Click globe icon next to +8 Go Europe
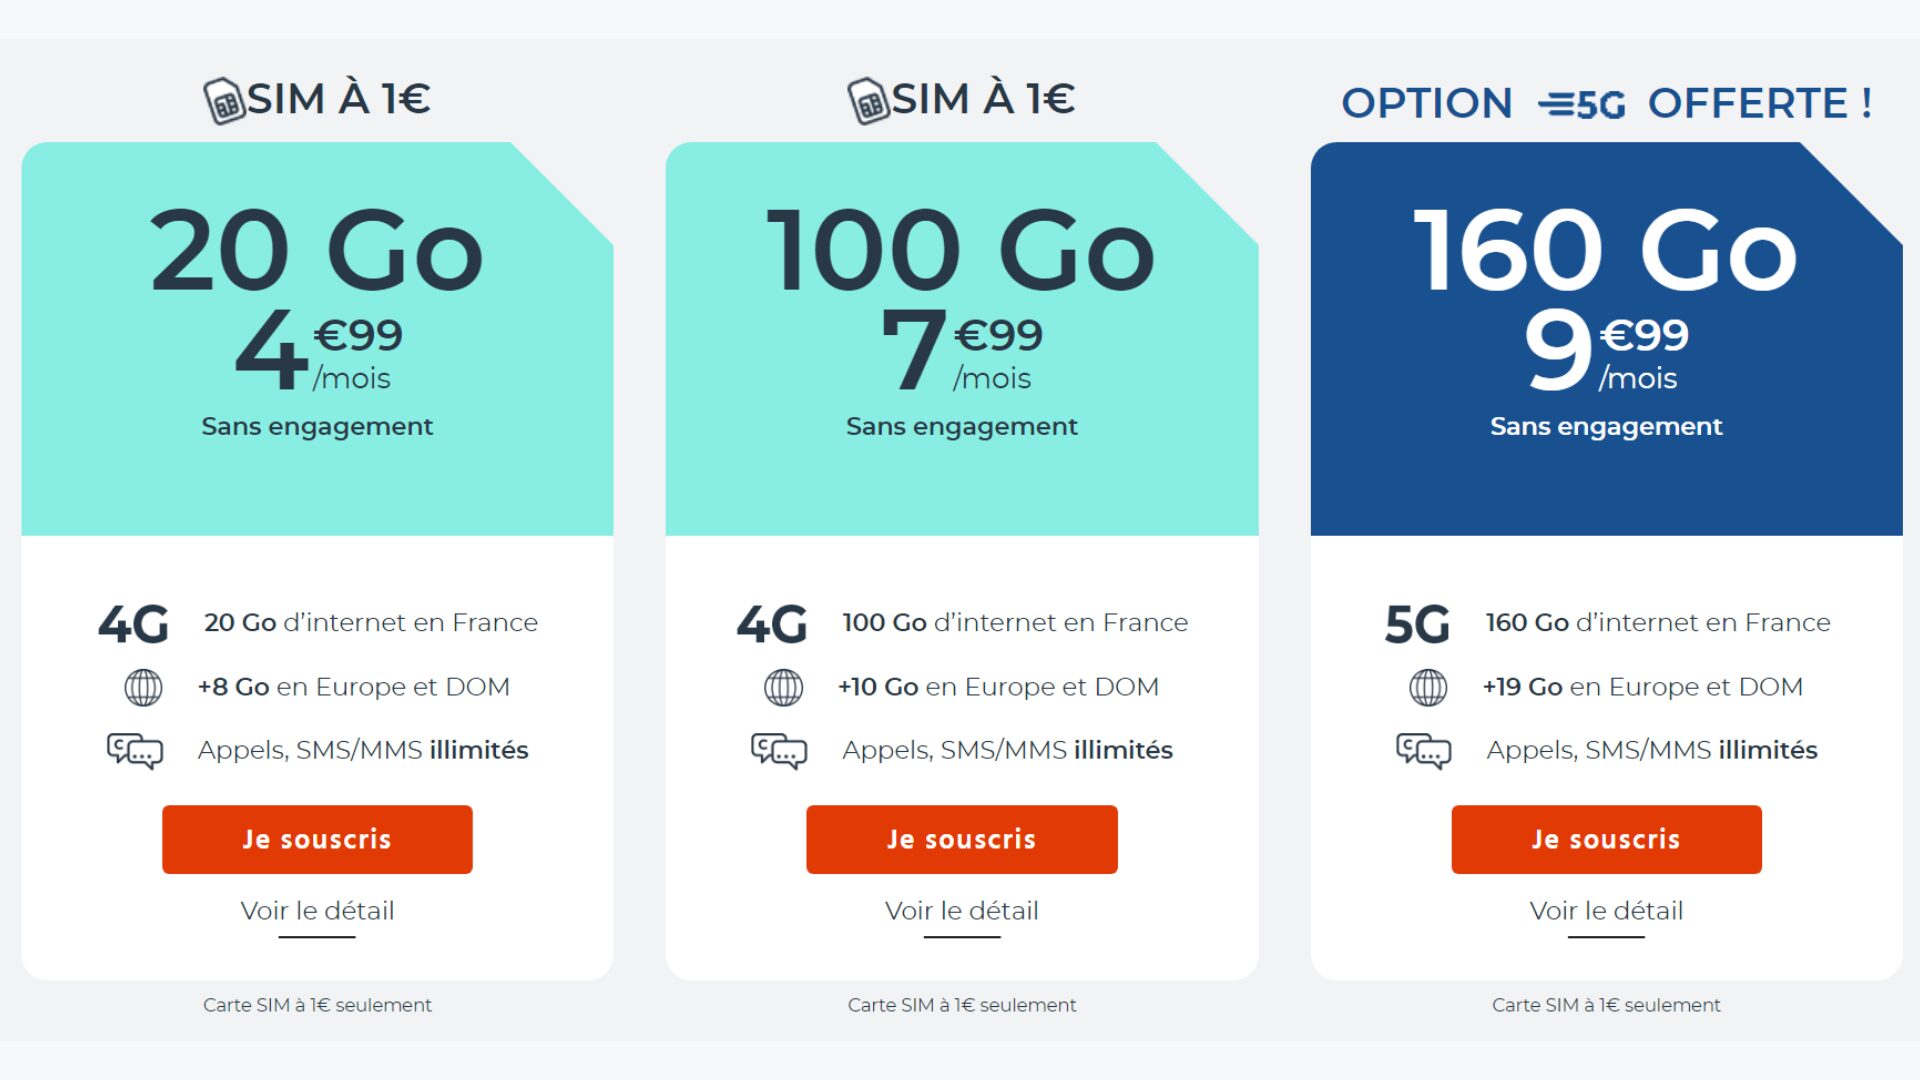The height and width of the screenshot is (1080, 1920). 143,688
